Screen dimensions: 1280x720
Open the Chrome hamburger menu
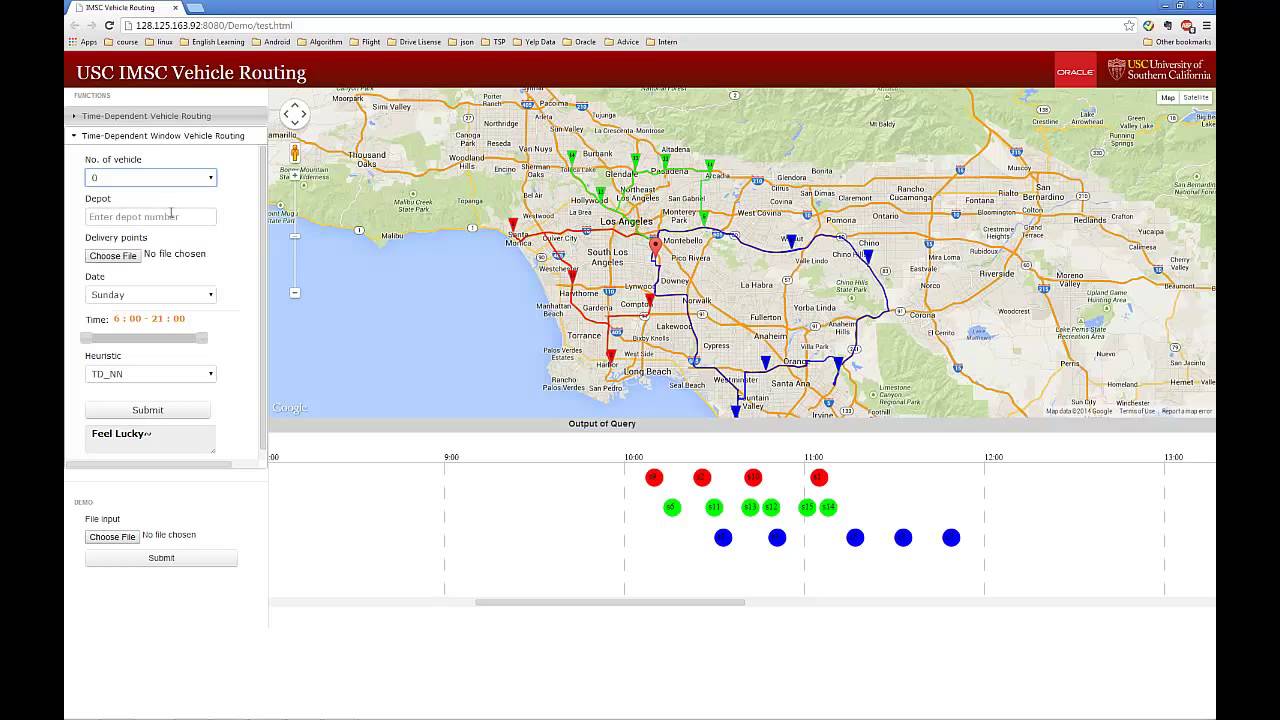1207,25
